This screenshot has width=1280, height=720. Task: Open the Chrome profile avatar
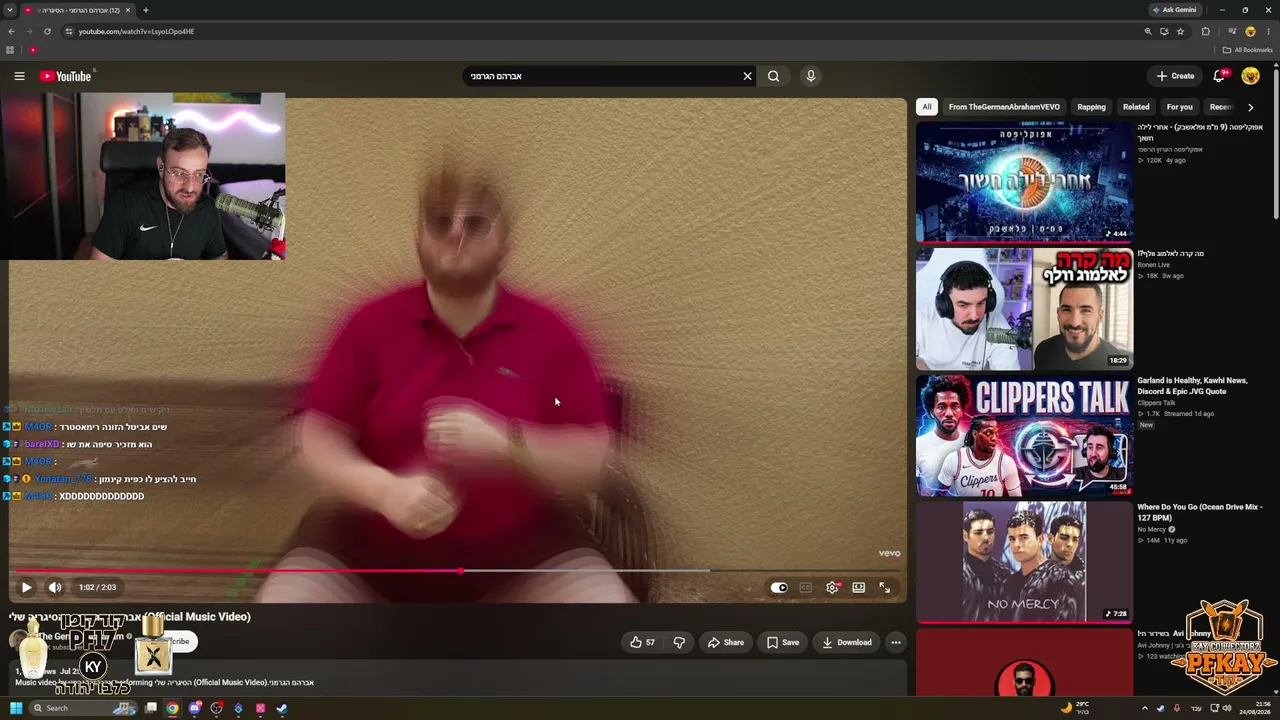point(1250,31)
